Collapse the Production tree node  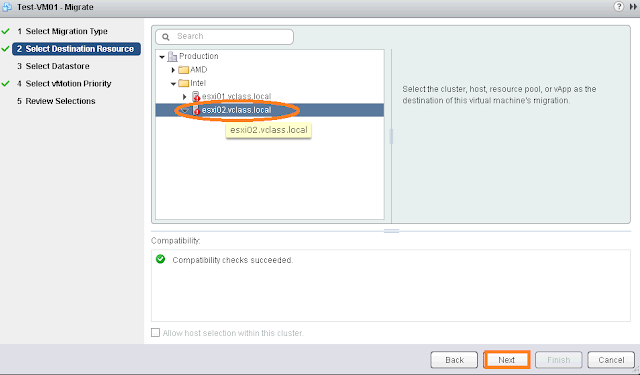[x=162, y=57]
